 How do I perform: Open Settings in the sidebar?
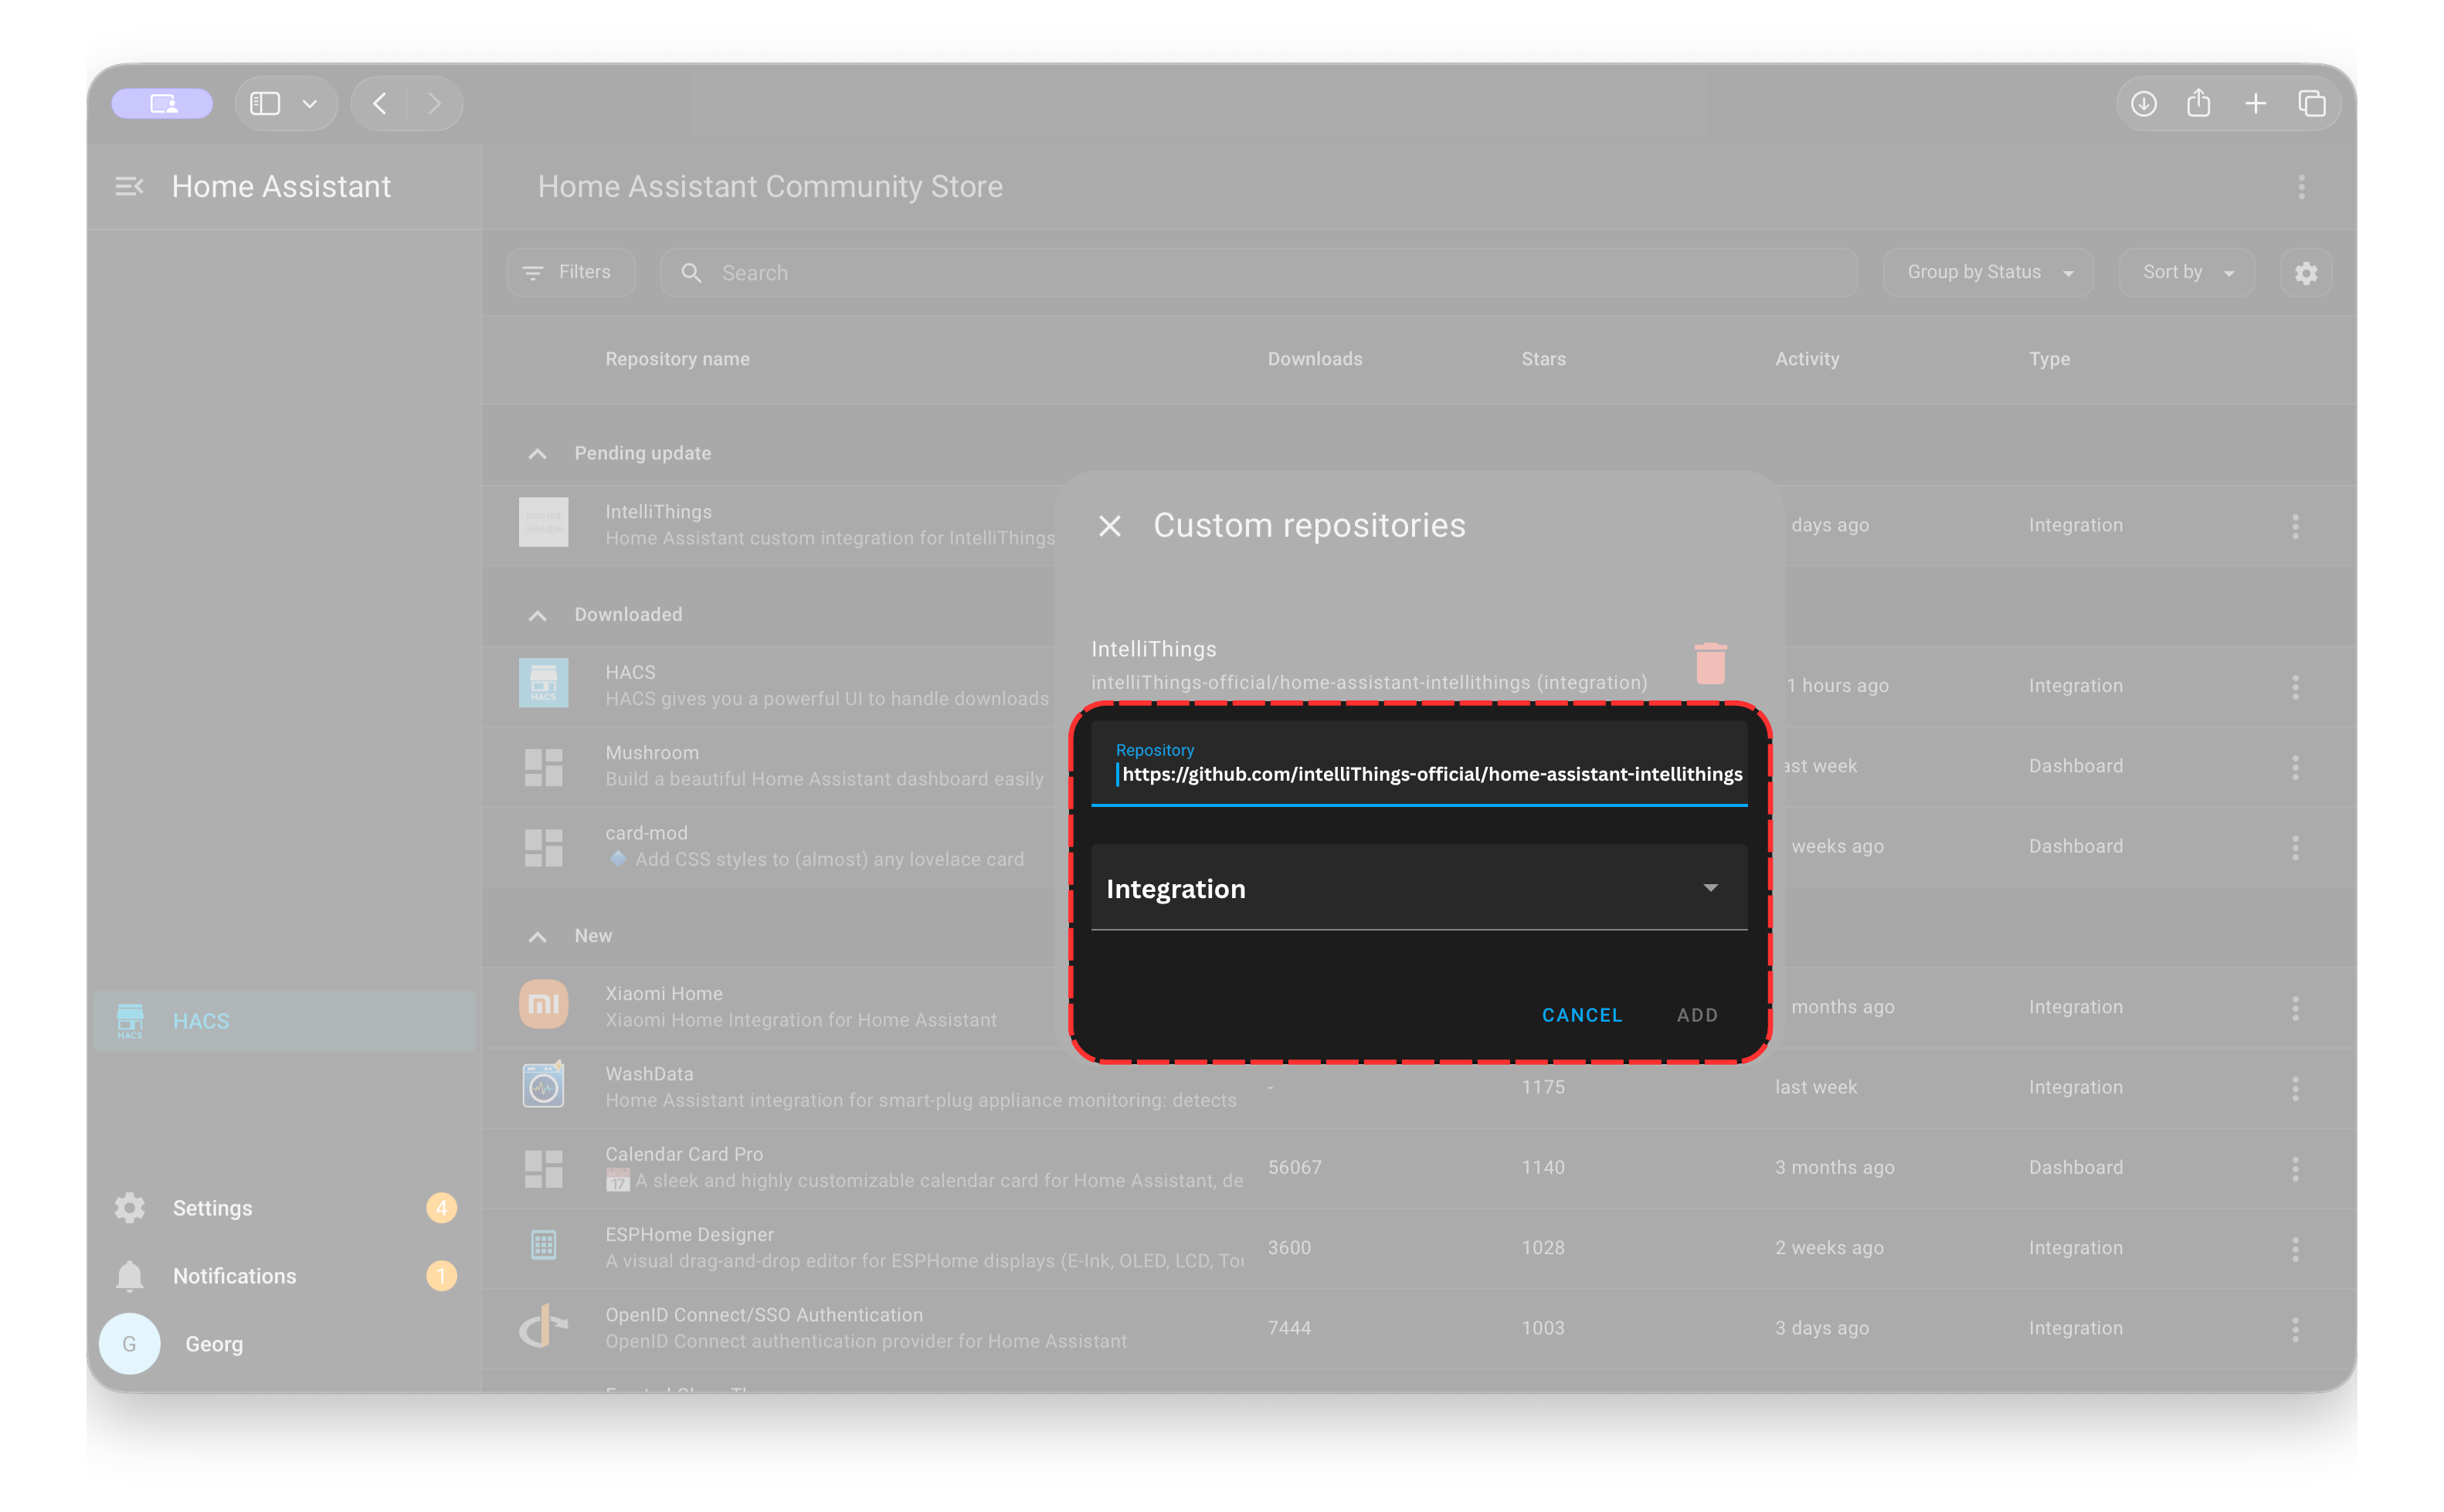(x=284, y=1208)
